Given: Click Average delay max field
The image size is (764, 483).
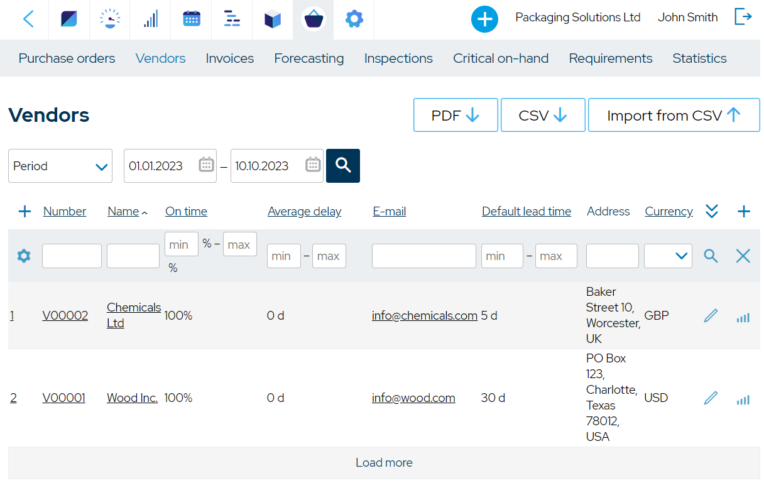Looking at the screenshot, I should [329, 256].
